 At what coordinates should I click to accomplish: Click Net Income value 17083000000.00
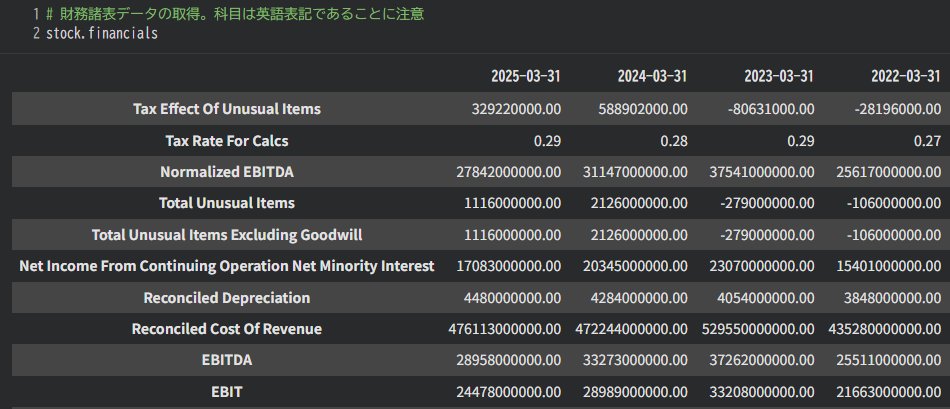509,266
